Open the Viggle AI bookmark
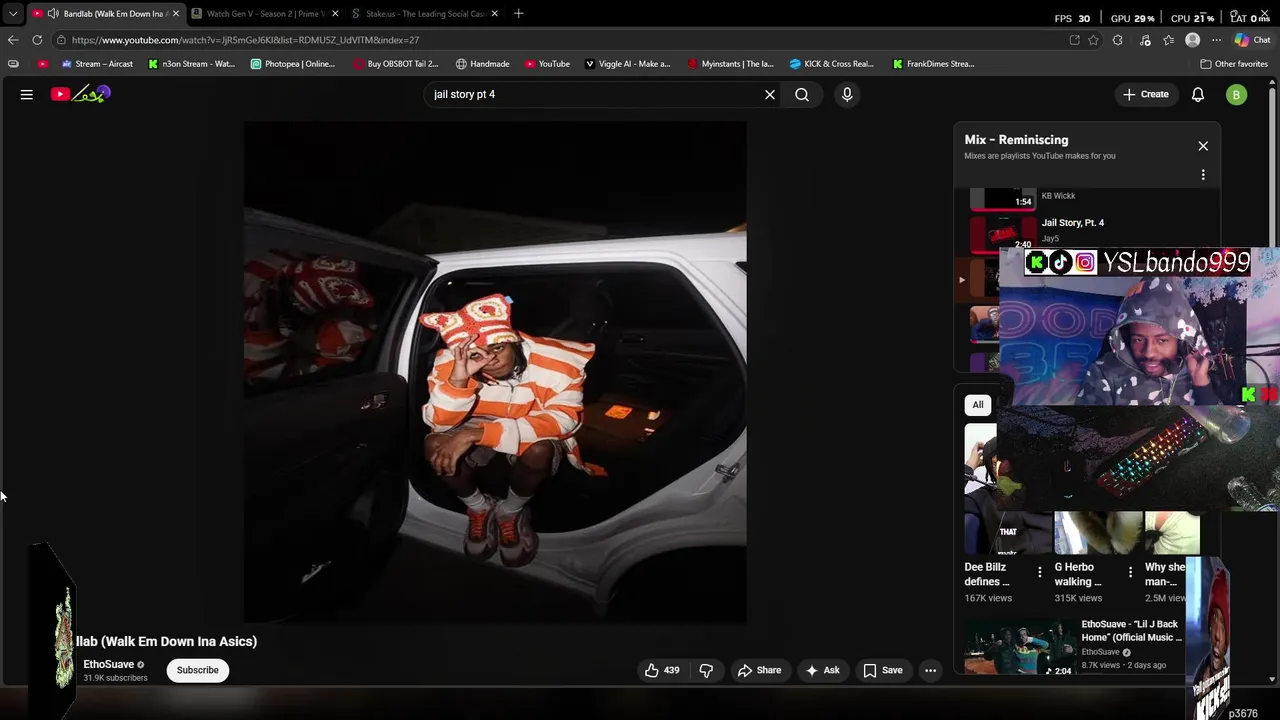Viewport: 1280px width, 720px height. pos(627,64)
